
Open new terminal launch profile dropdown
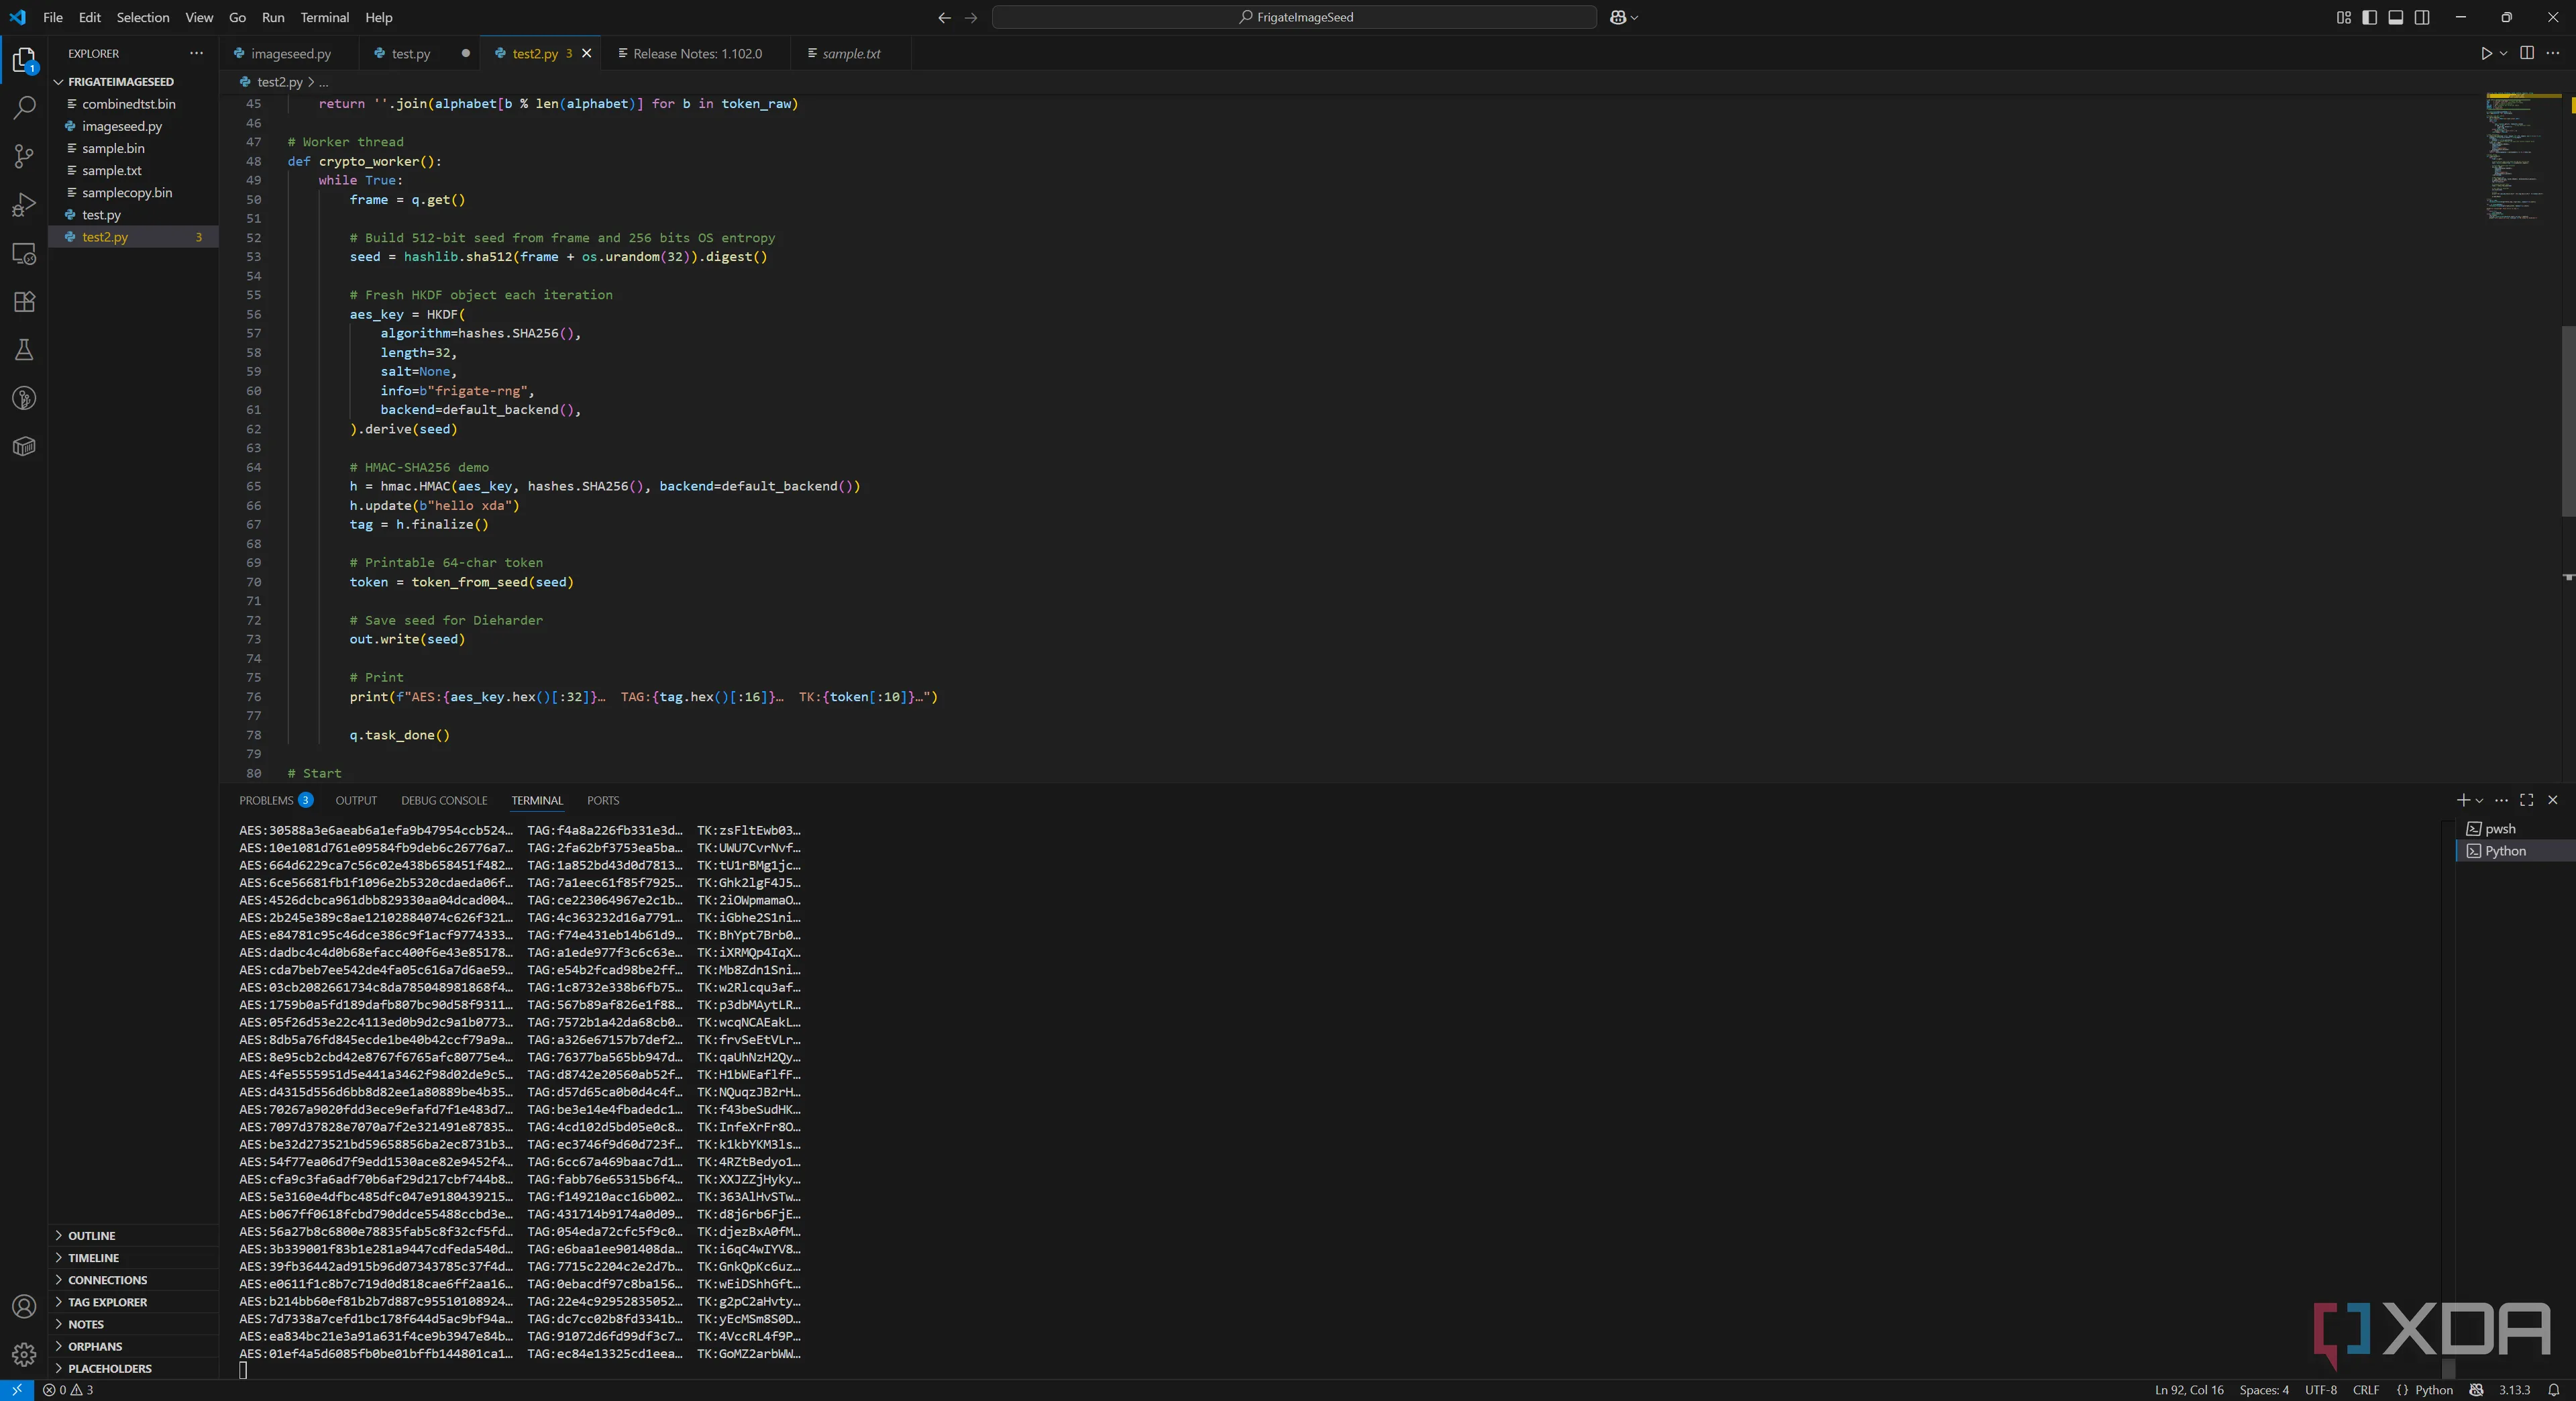(x=2479, y=800)
